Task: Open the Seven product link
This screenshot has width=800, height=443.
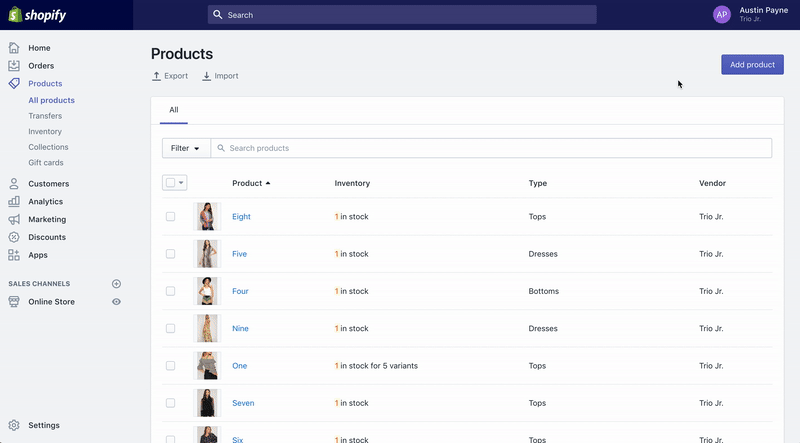Action: tap(243, 403)
